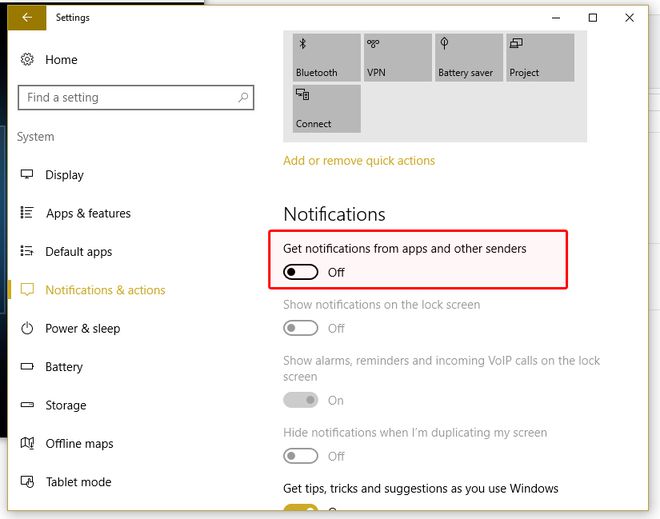Toggle Get notifications from apps and other senders
Viewport: 660px width, 519px height.
pos(301,272)
